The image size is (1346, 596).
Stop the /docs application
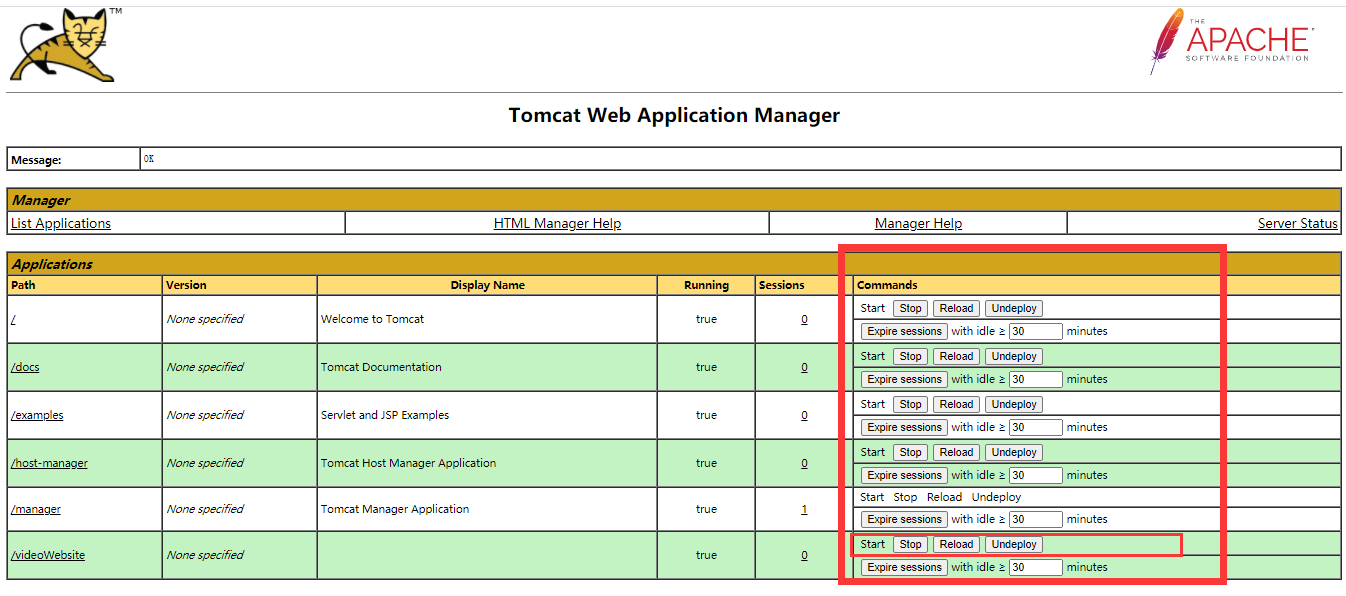910,356
